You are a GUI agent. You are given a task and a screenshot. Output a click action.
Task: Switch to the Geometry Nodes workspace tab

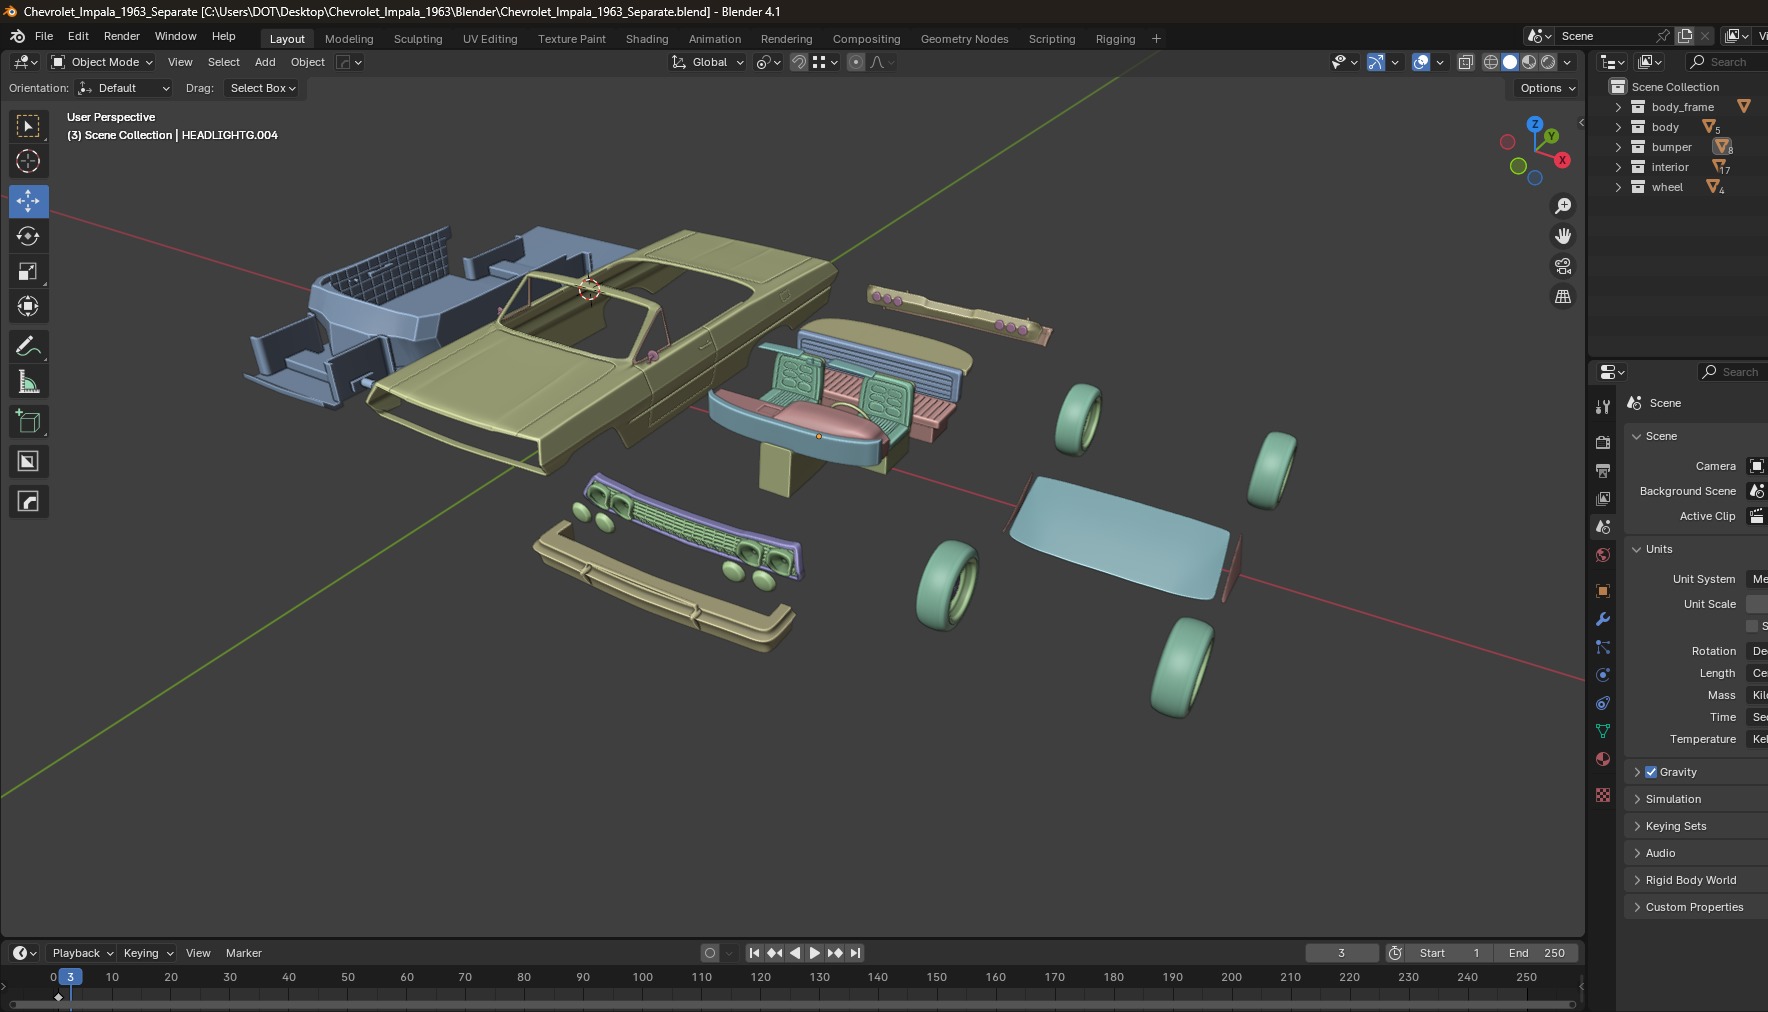click(x=964, y=39)
